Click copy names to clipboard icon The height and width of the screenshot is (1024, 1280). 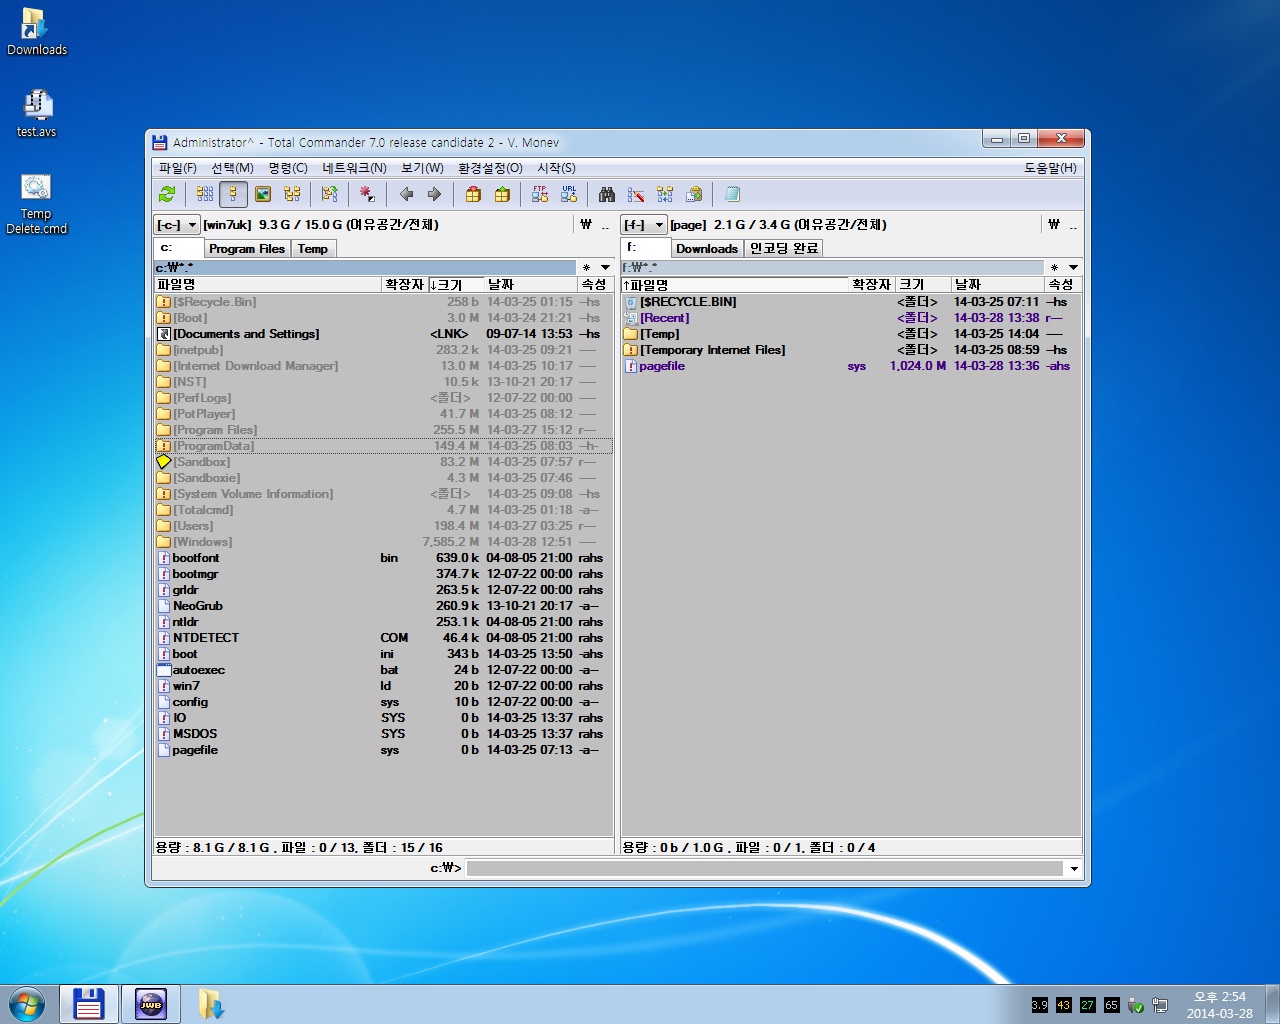[x=694, y=194]
